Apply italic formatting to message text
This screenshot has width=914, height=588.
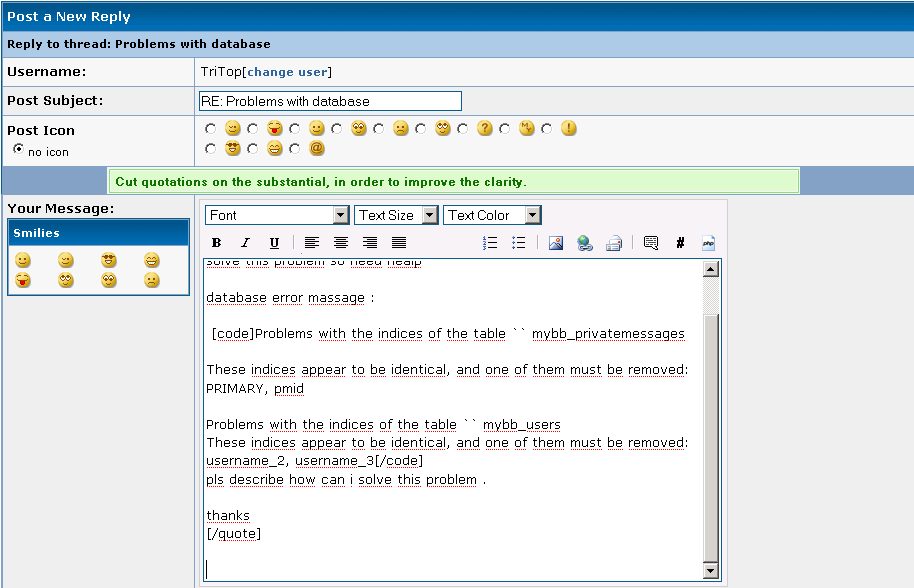245,243
